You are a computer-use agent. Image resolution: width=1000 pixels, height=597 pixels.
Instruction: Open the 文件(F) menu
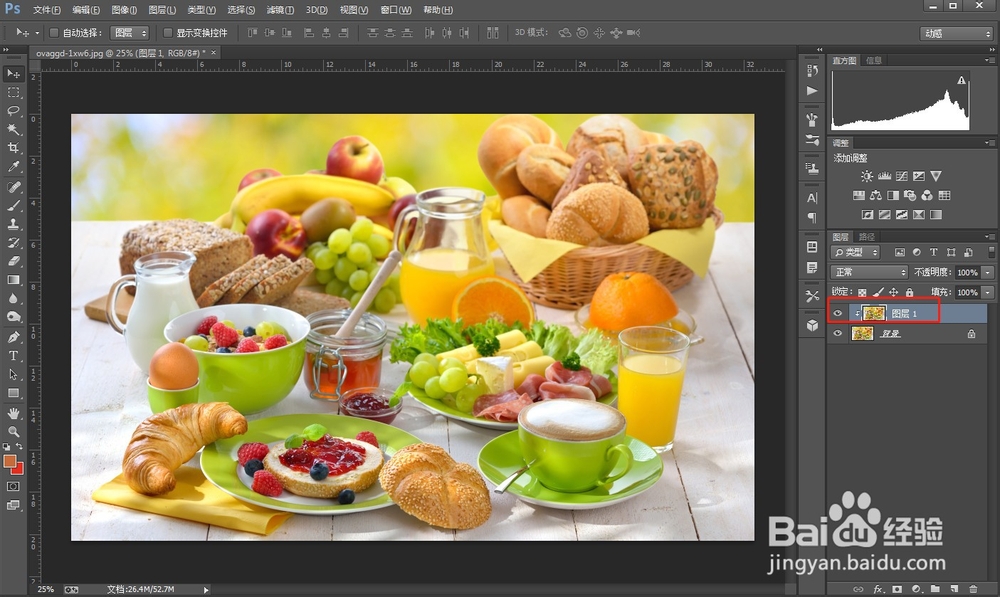[x=47, y=10]
